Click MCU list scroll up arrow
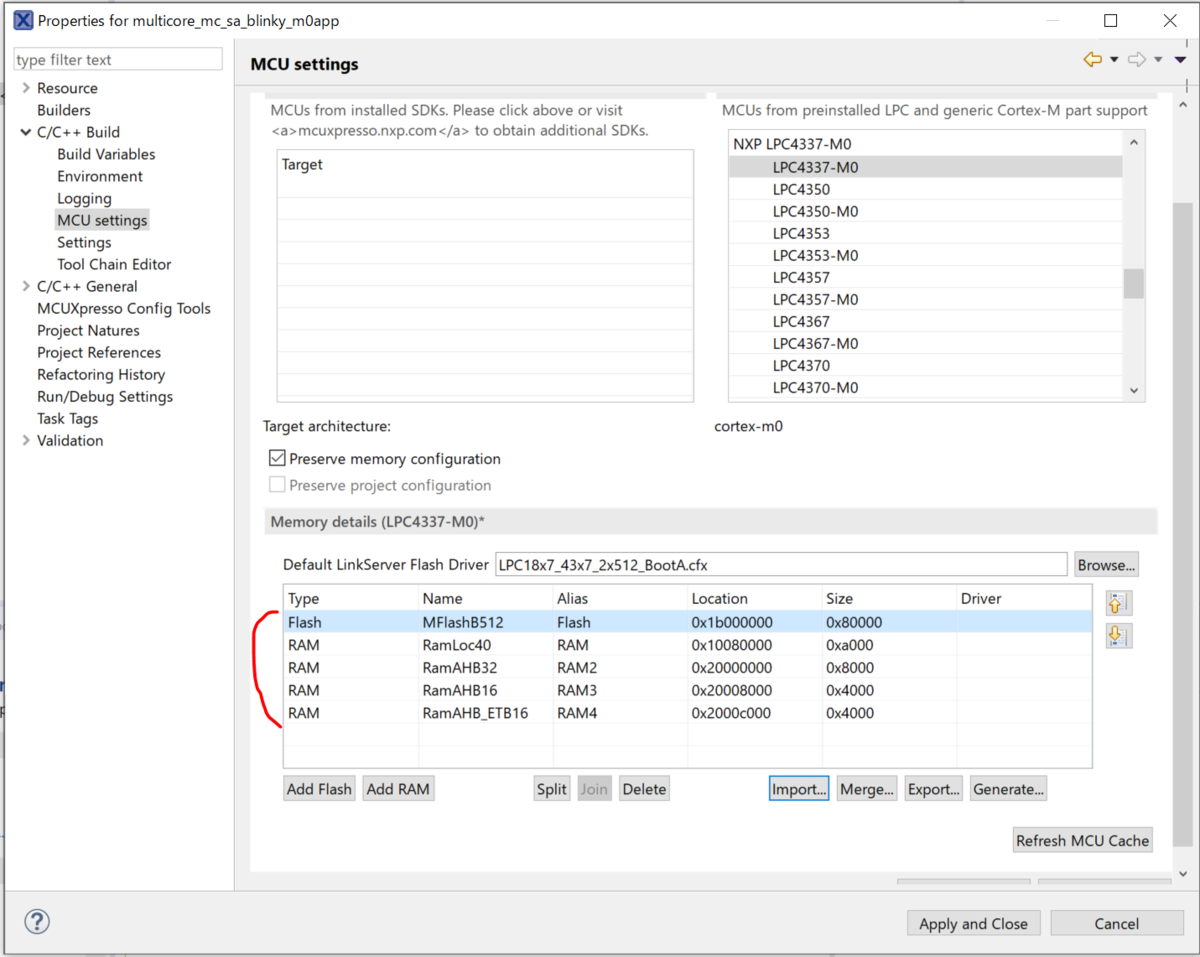This screenshot has height=957, width=1200. pos(1133,143)
